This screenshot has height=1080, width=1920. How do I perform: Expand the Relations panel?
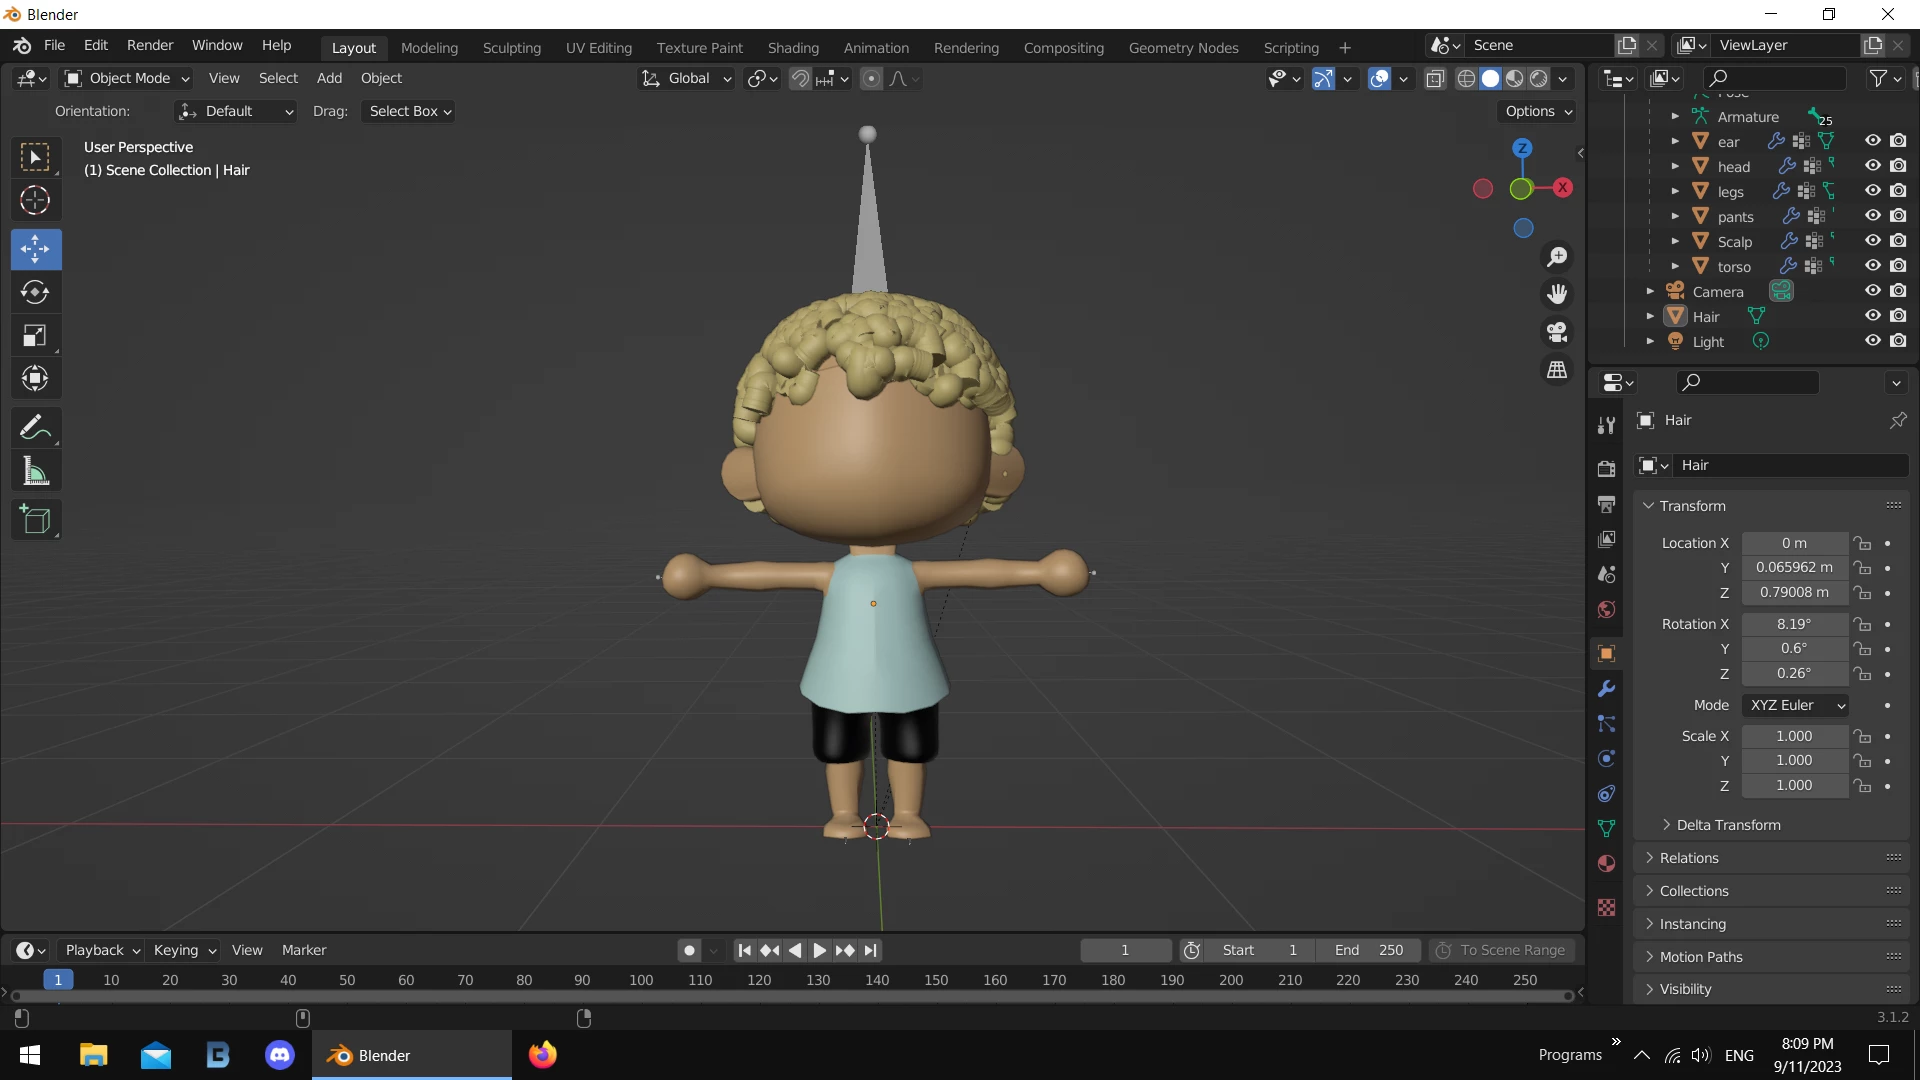pos(1688,858)
